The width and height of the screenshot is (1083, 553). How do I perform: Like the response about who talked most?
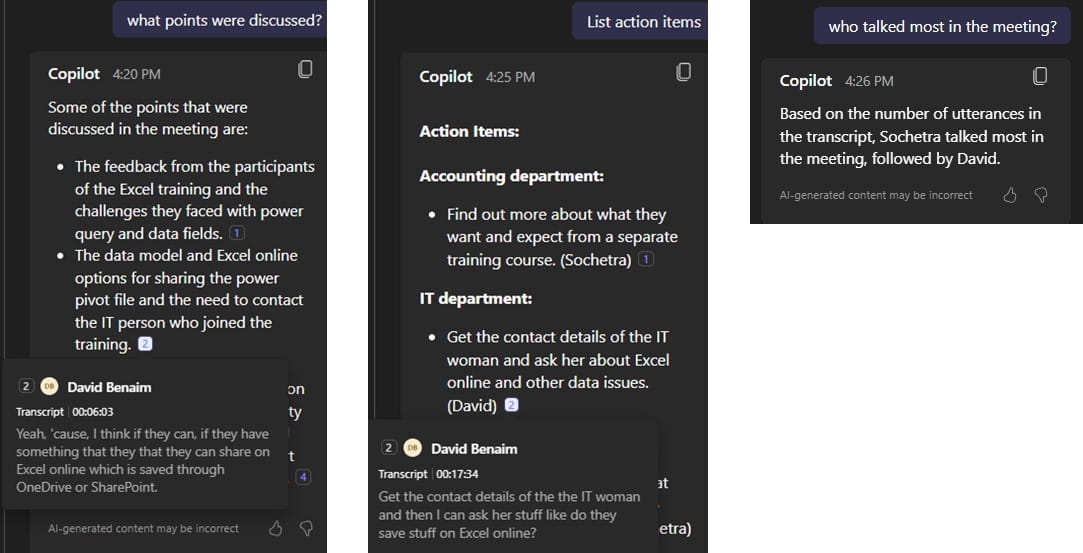1010,195
